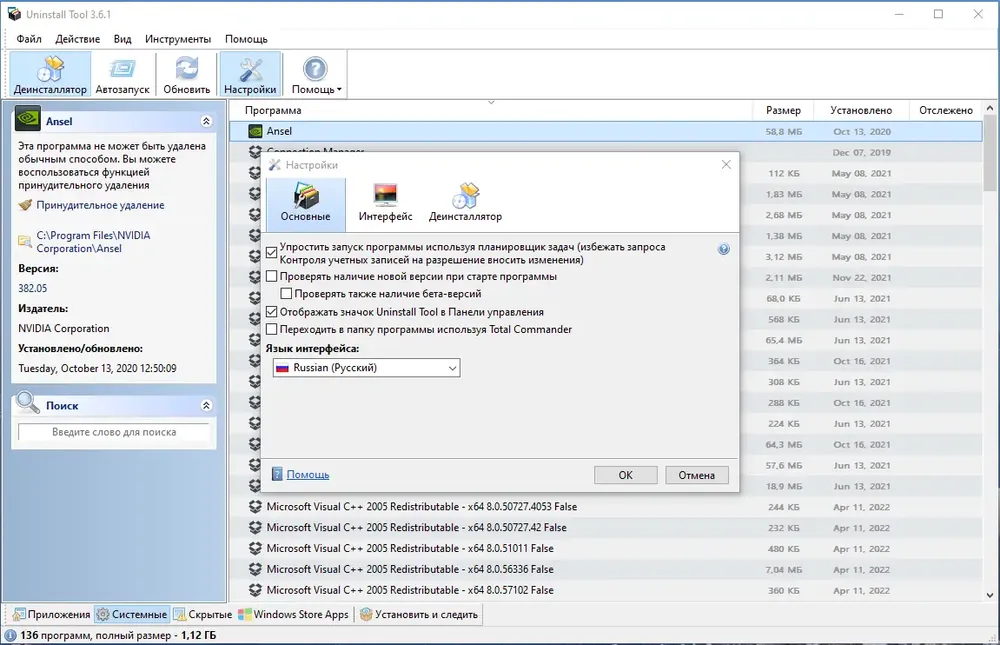Select the Visual C++ 2005 x64 8.0.57102 row
Viewport: 1000px width, 645px height.
click(x=605, y=590)
